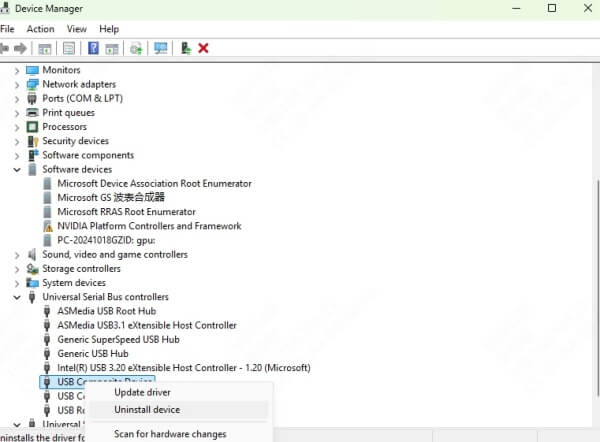Click the vertical scrollbar thumb
Screen dimensions: 600x442
click(598, 288)
